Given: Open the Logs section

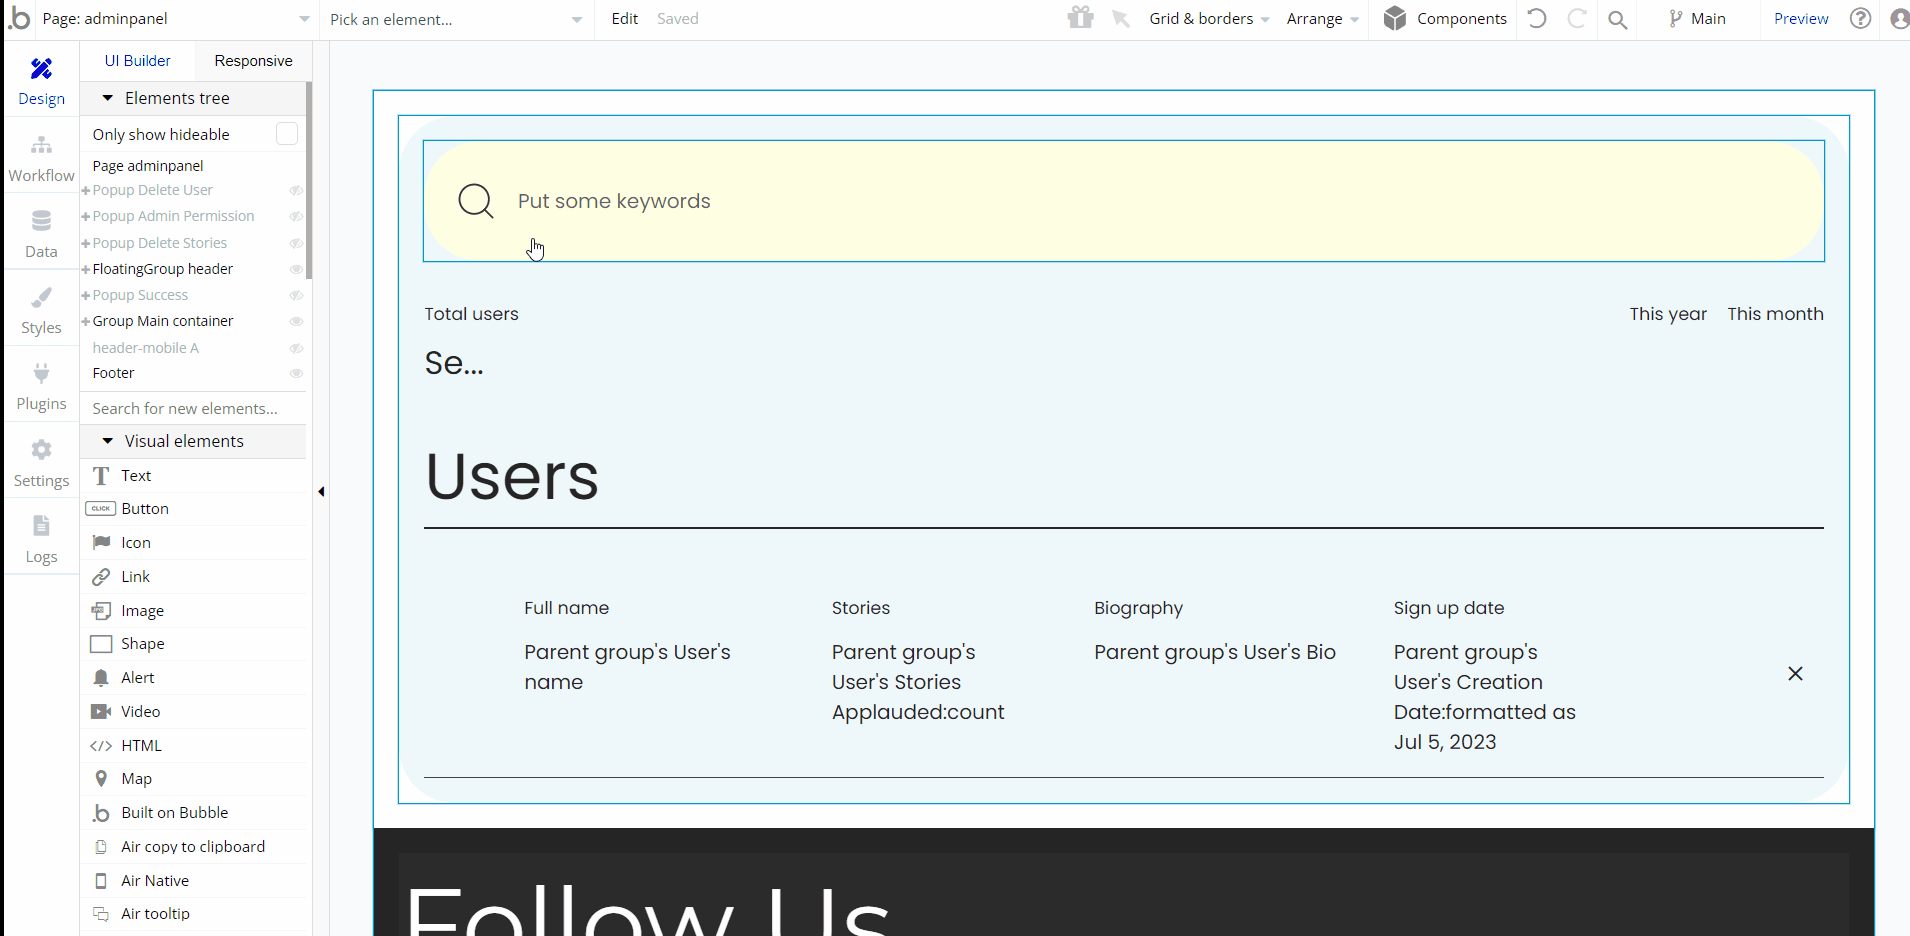Looking at the screenshot, I should (41, 540).
